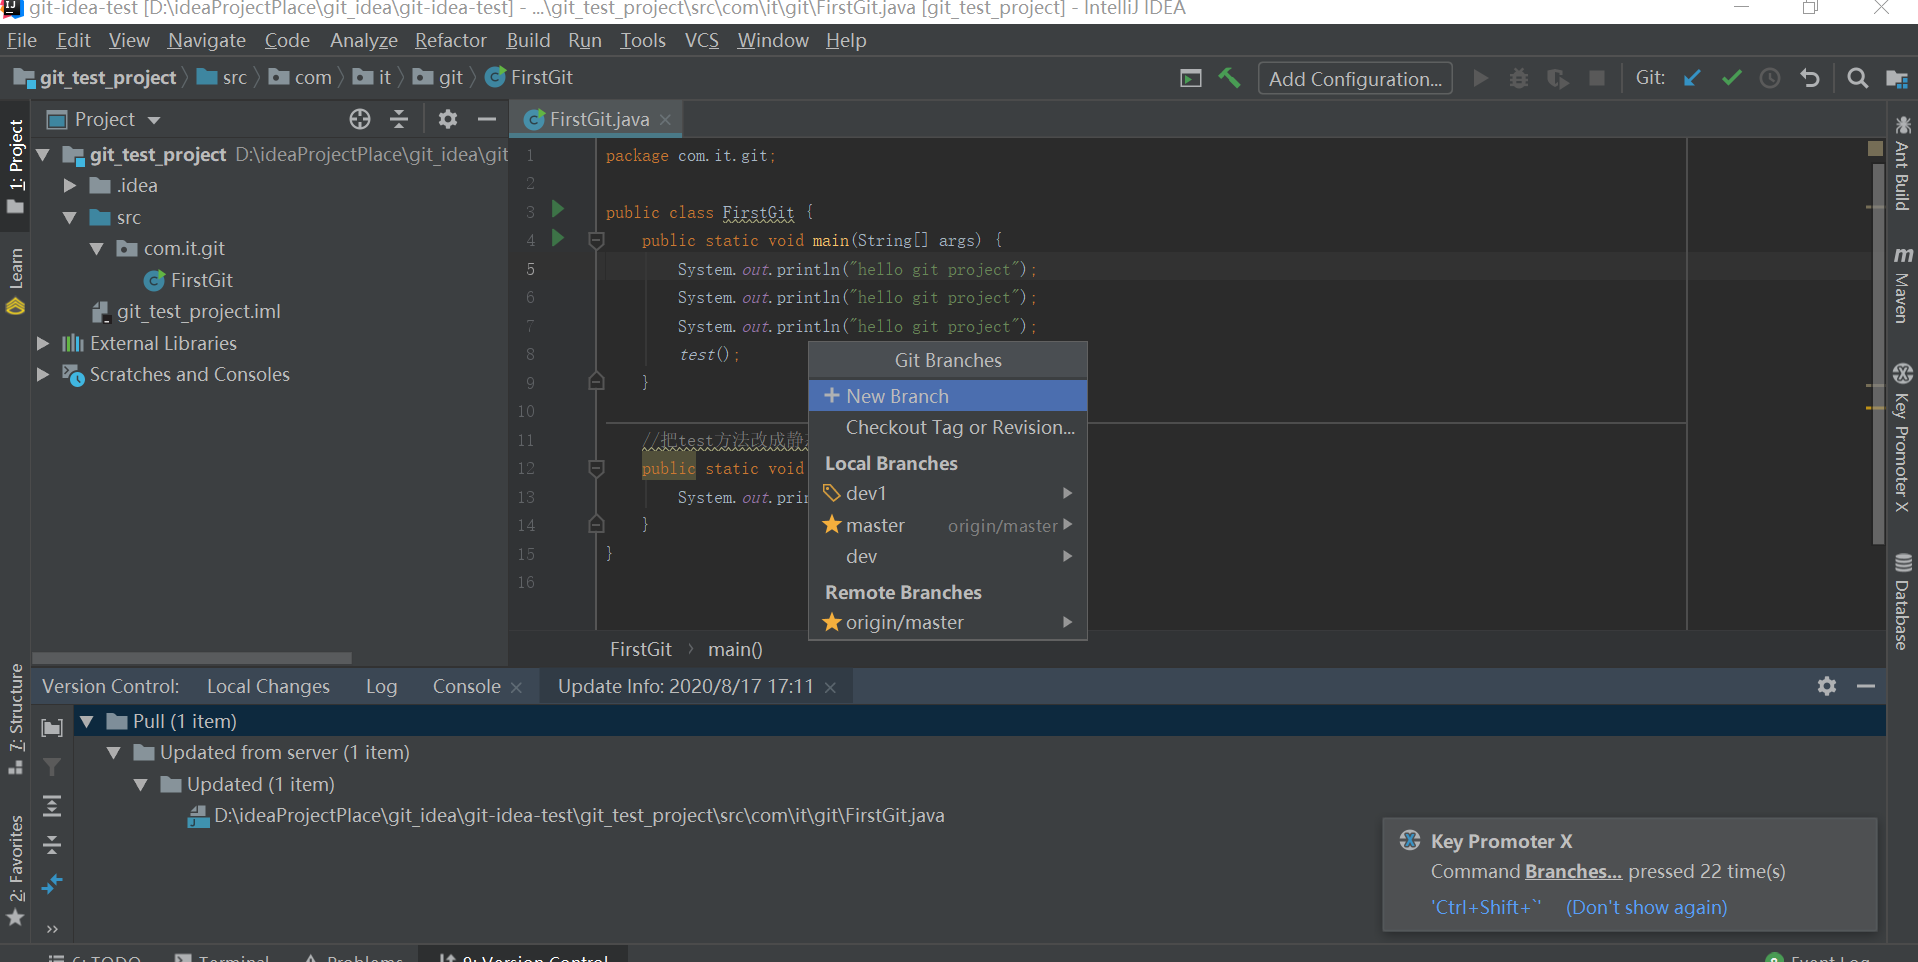Toggle the 7: Structure side tab
This screenshot has height=962, width=1918.
15,719
